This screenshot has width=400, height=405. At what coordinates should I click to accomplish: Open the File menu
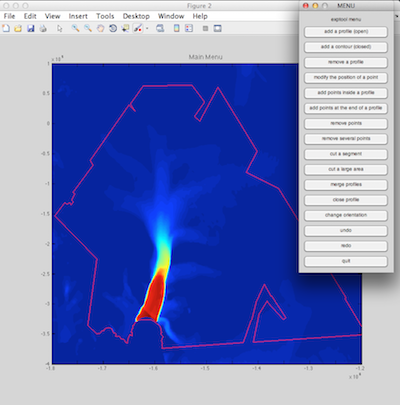[9, 16]
